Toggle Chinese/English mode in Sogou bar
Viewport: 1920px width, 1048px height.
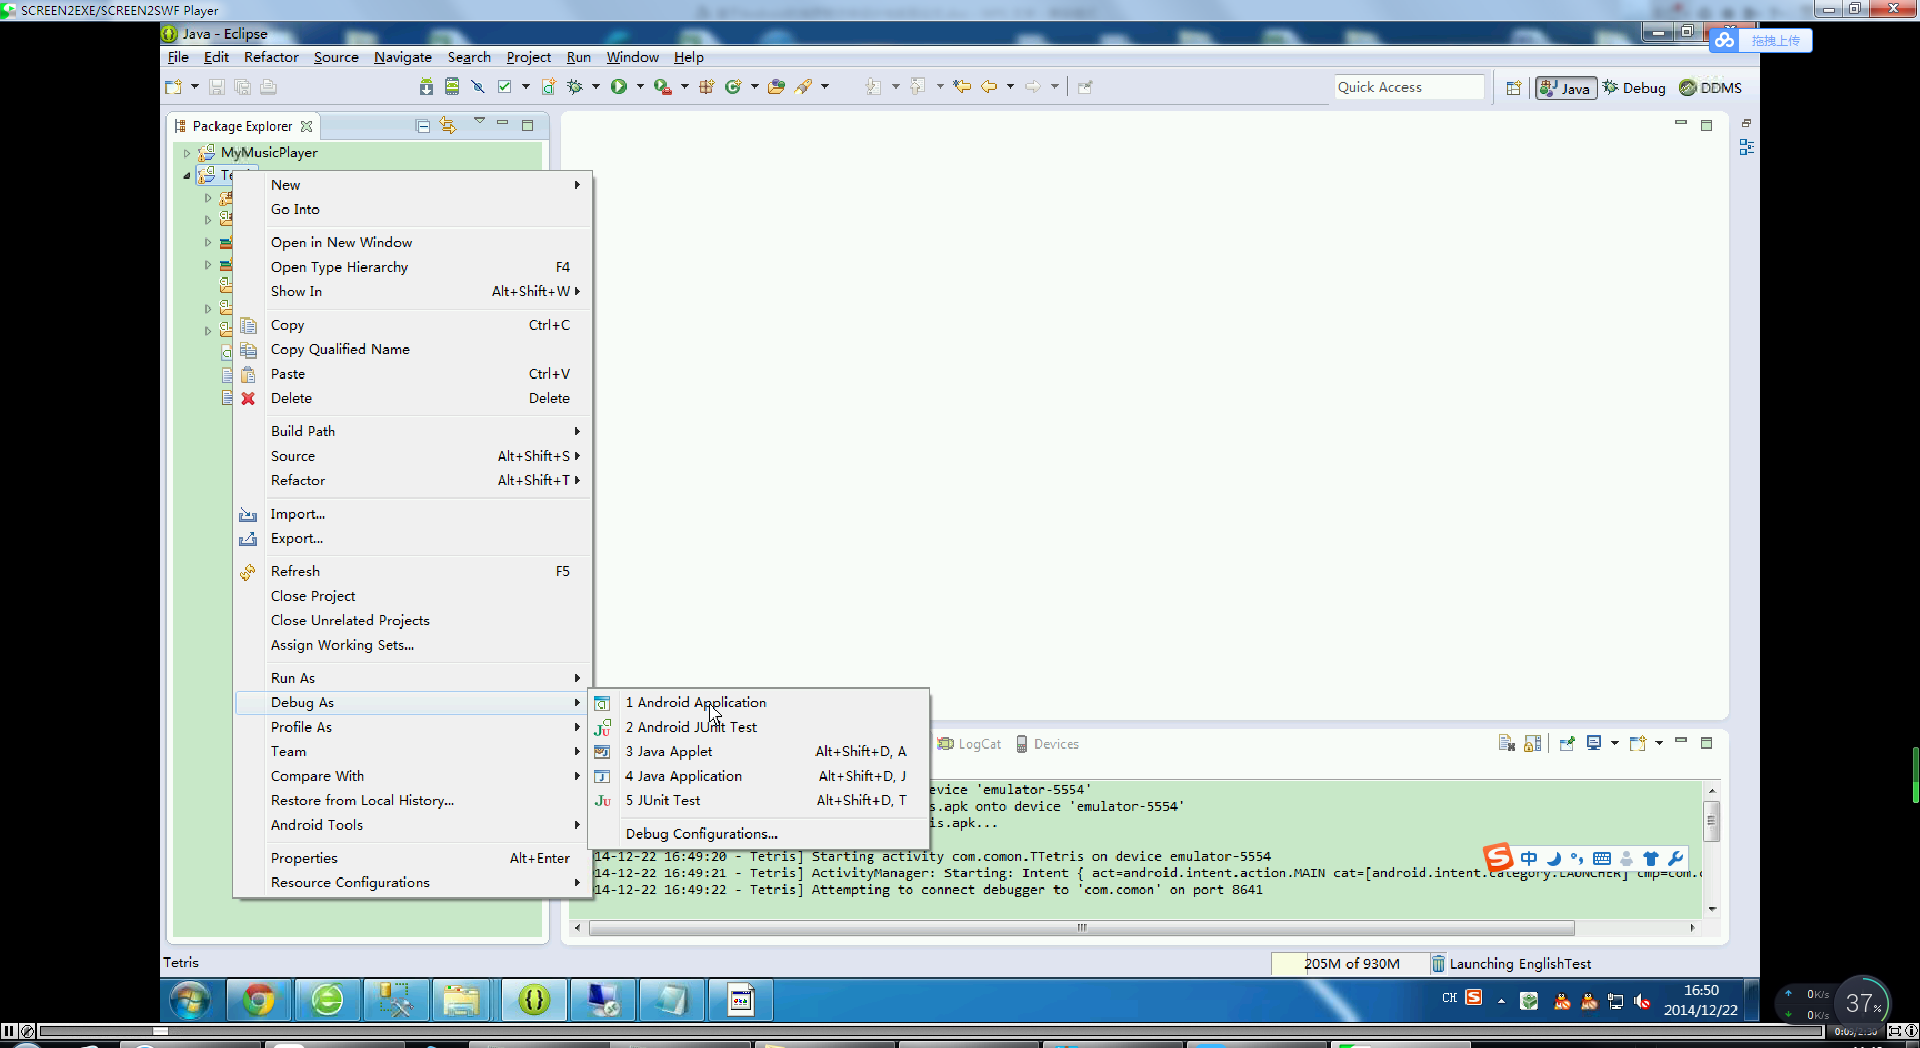[1529, 858]
